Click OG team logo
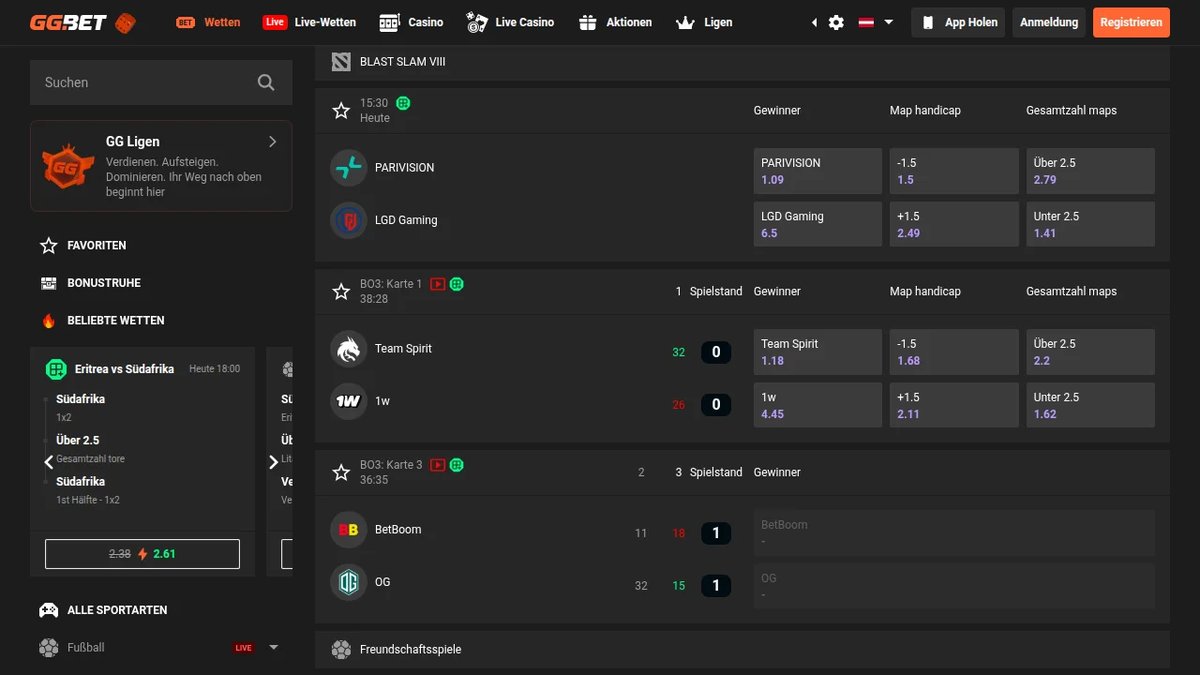Image resolution: width=1200 pixels, height=675 pixels. pyautogui.click(x=349, y=583)
